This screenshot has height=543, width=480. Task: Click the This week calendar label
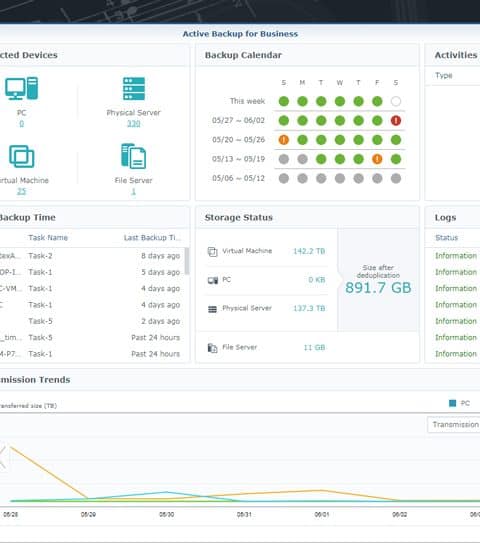point(247,101)
